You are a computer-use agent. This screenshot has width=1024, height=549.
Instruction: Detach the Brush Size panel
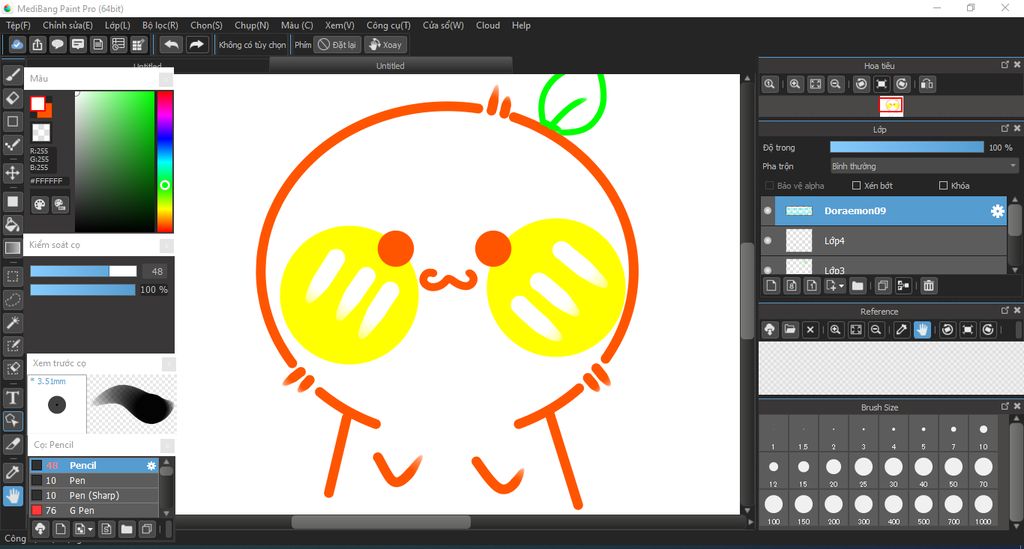click(x=1005, y=407)
